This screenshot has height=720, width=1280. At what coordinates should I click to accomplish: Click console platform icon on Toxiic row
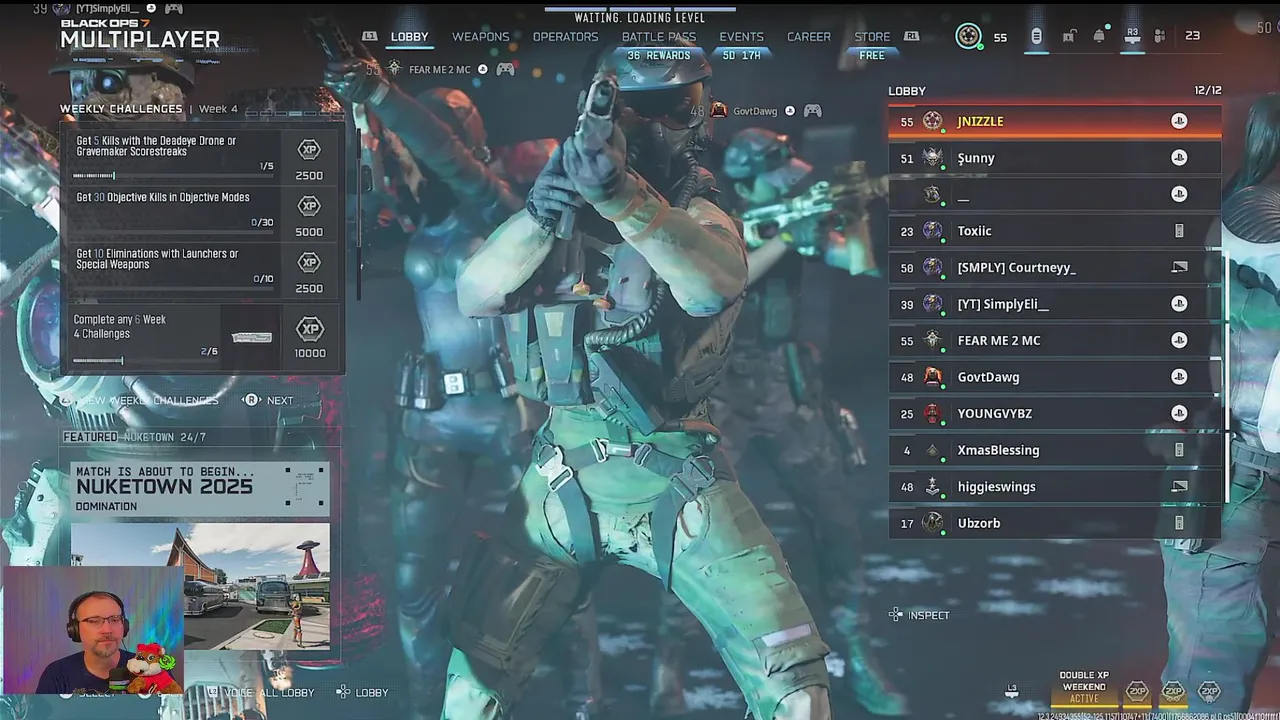click(x=1179, y=231)
